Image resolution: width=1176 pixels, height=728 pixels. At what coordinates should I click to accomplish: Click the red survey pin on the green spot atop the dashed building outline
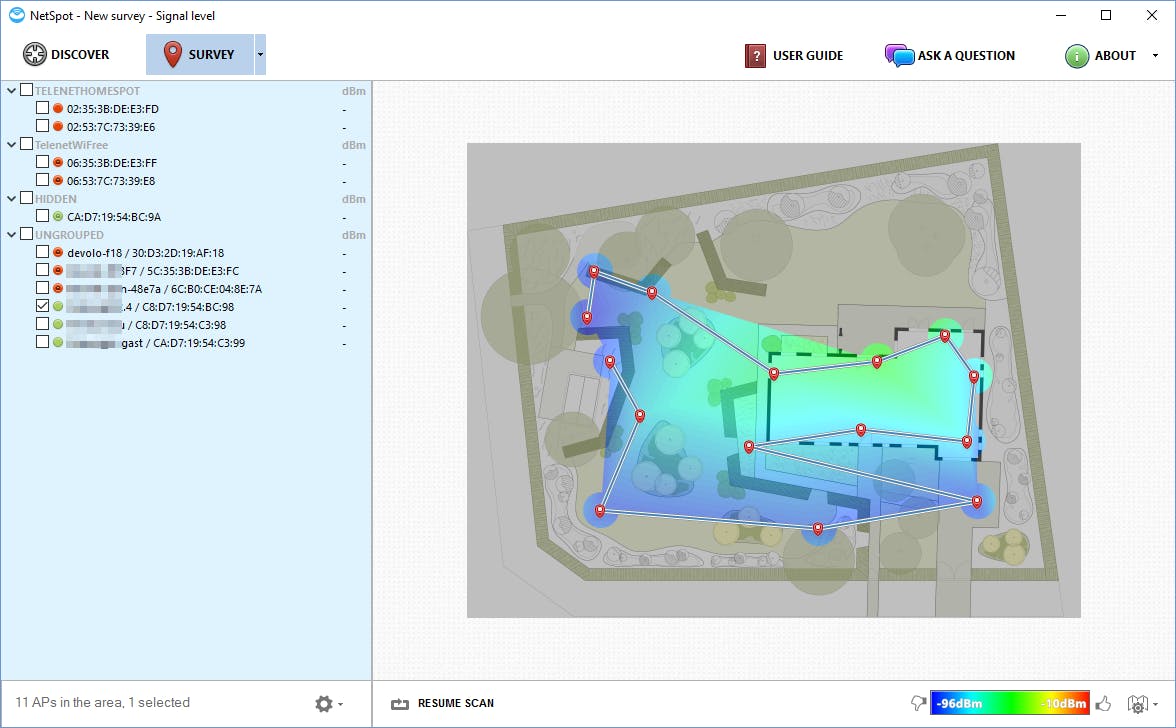tap(945, 336)
